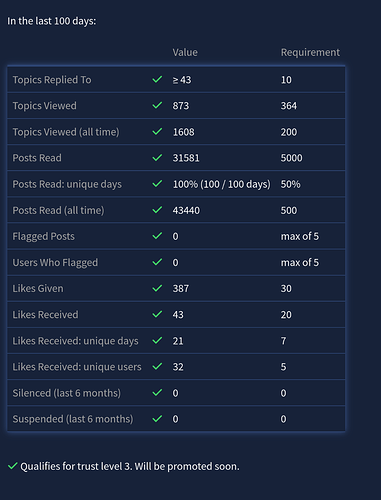Click the checkmark for Suspended (last 6 months)
The width and height of the screenshot is (381, 500).
tap(157, 419)
